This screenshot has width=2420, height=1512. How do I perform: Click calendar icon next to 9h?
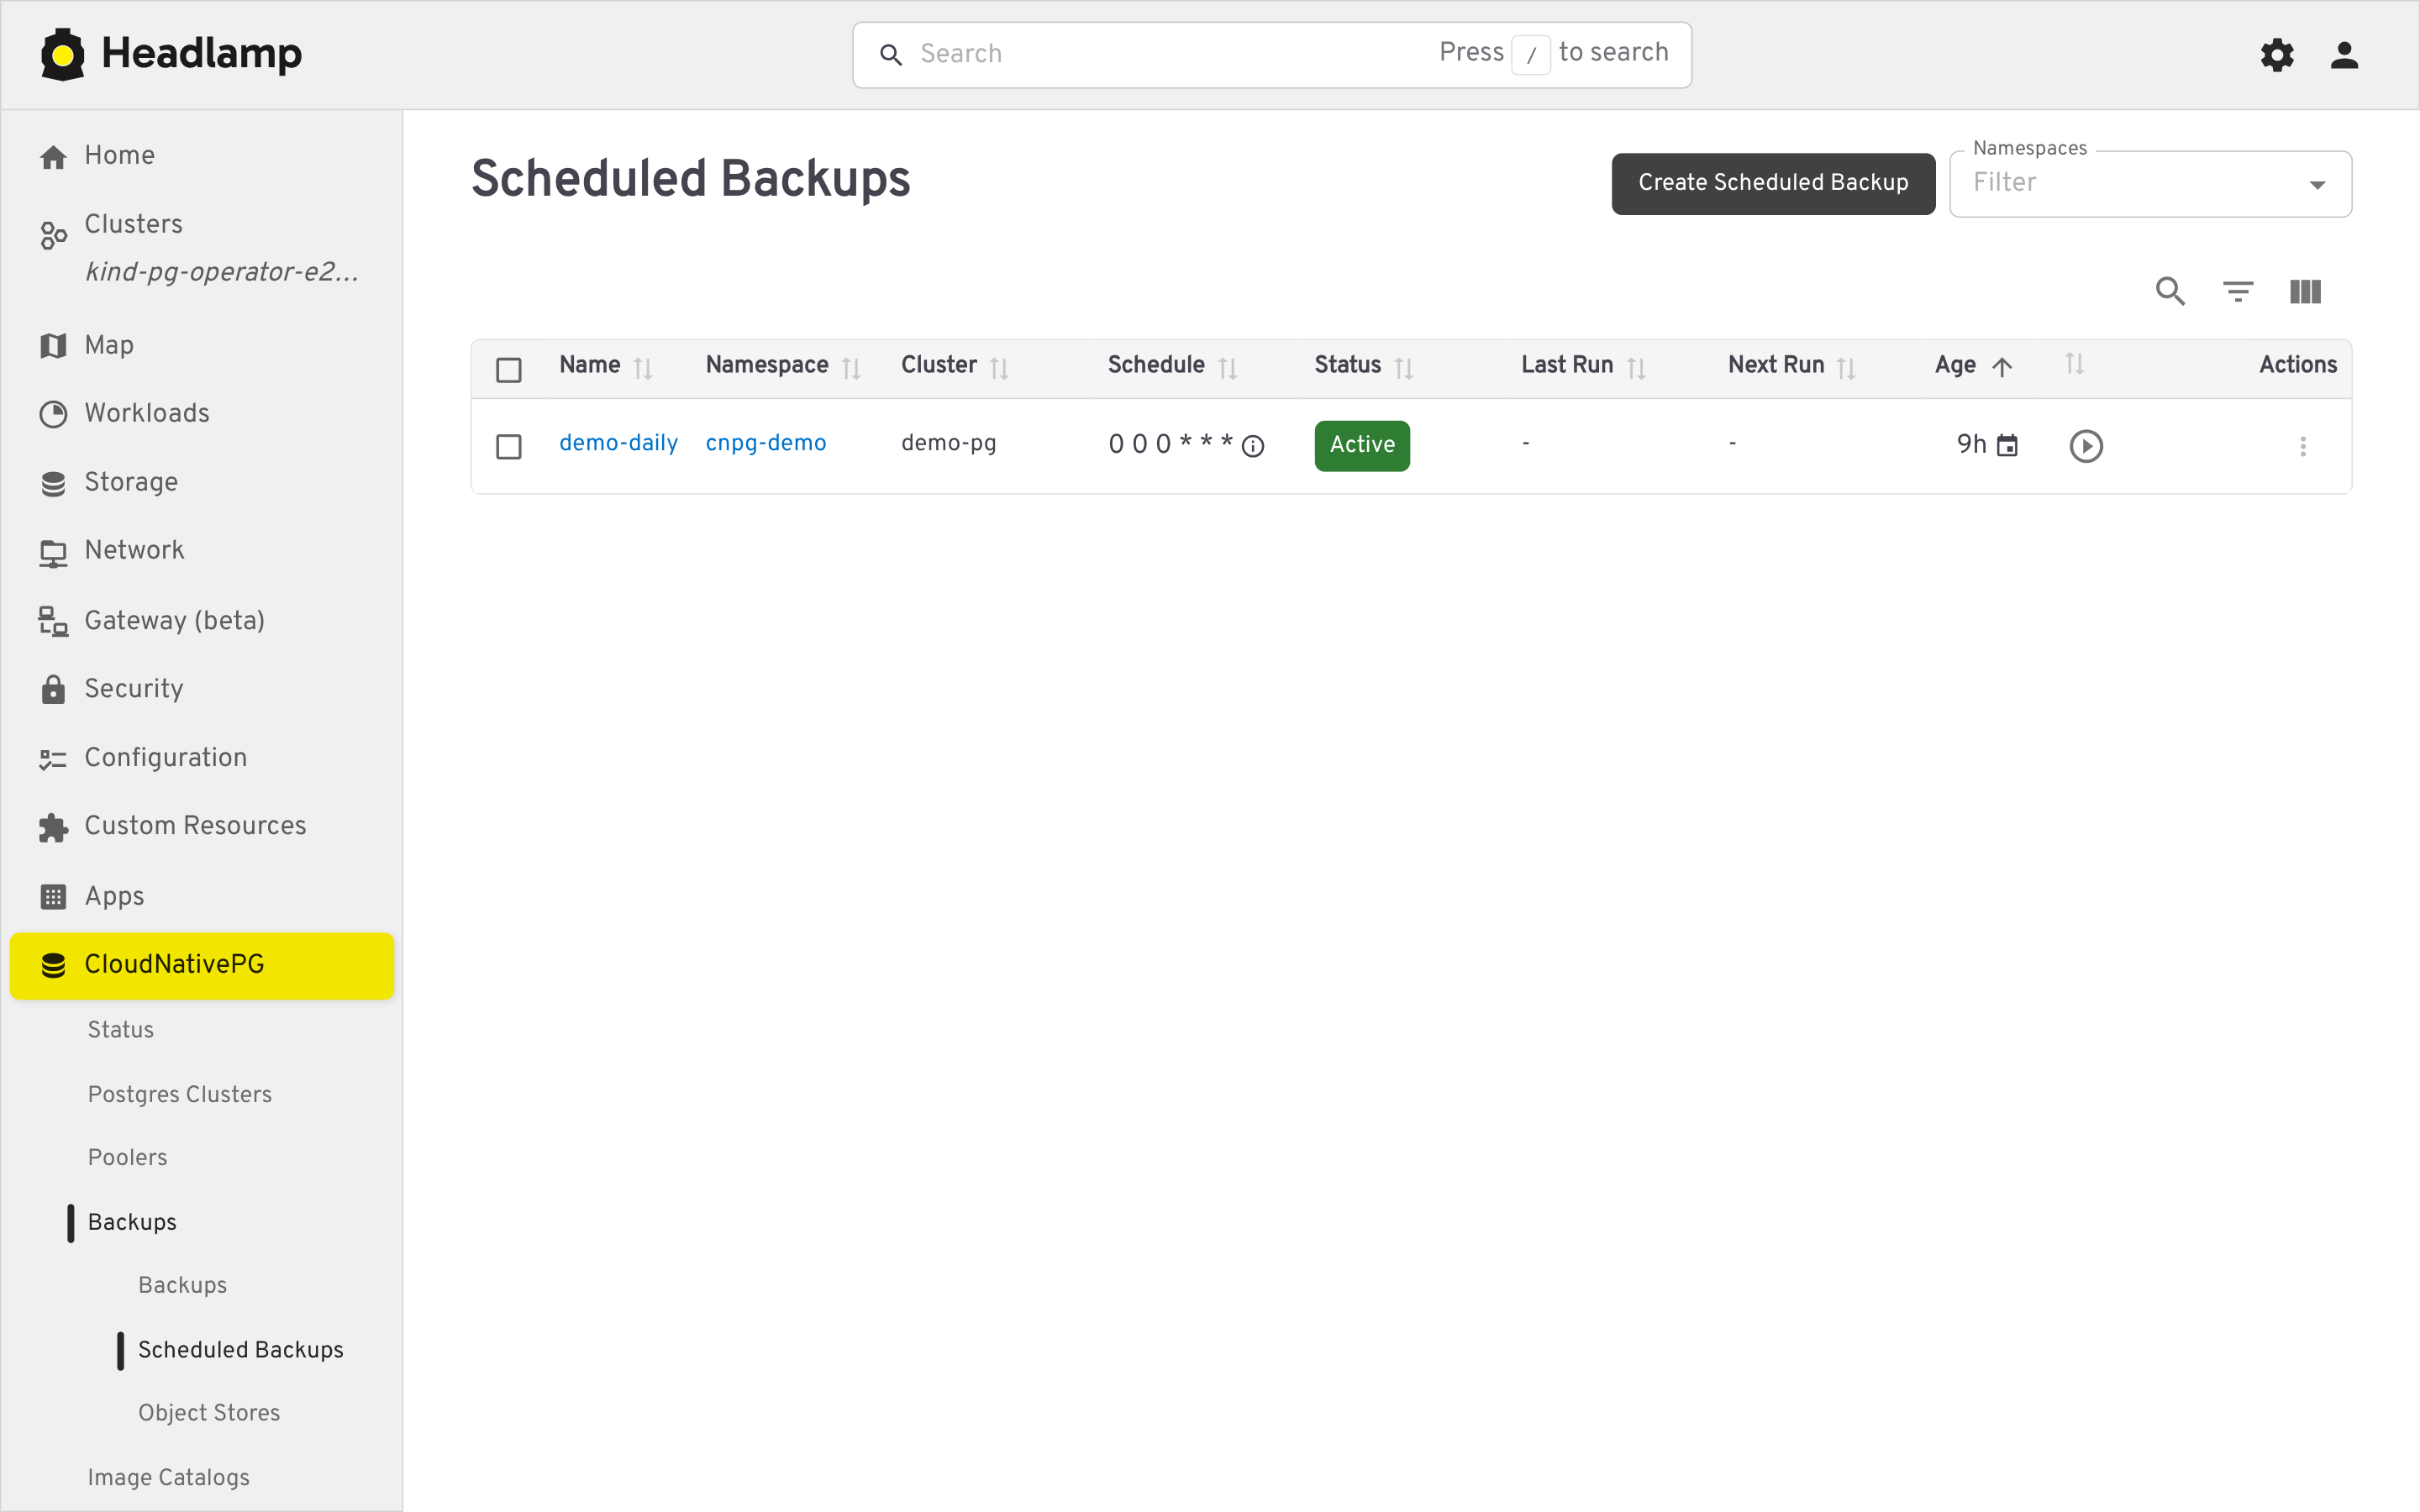[x=2006, y=445]
